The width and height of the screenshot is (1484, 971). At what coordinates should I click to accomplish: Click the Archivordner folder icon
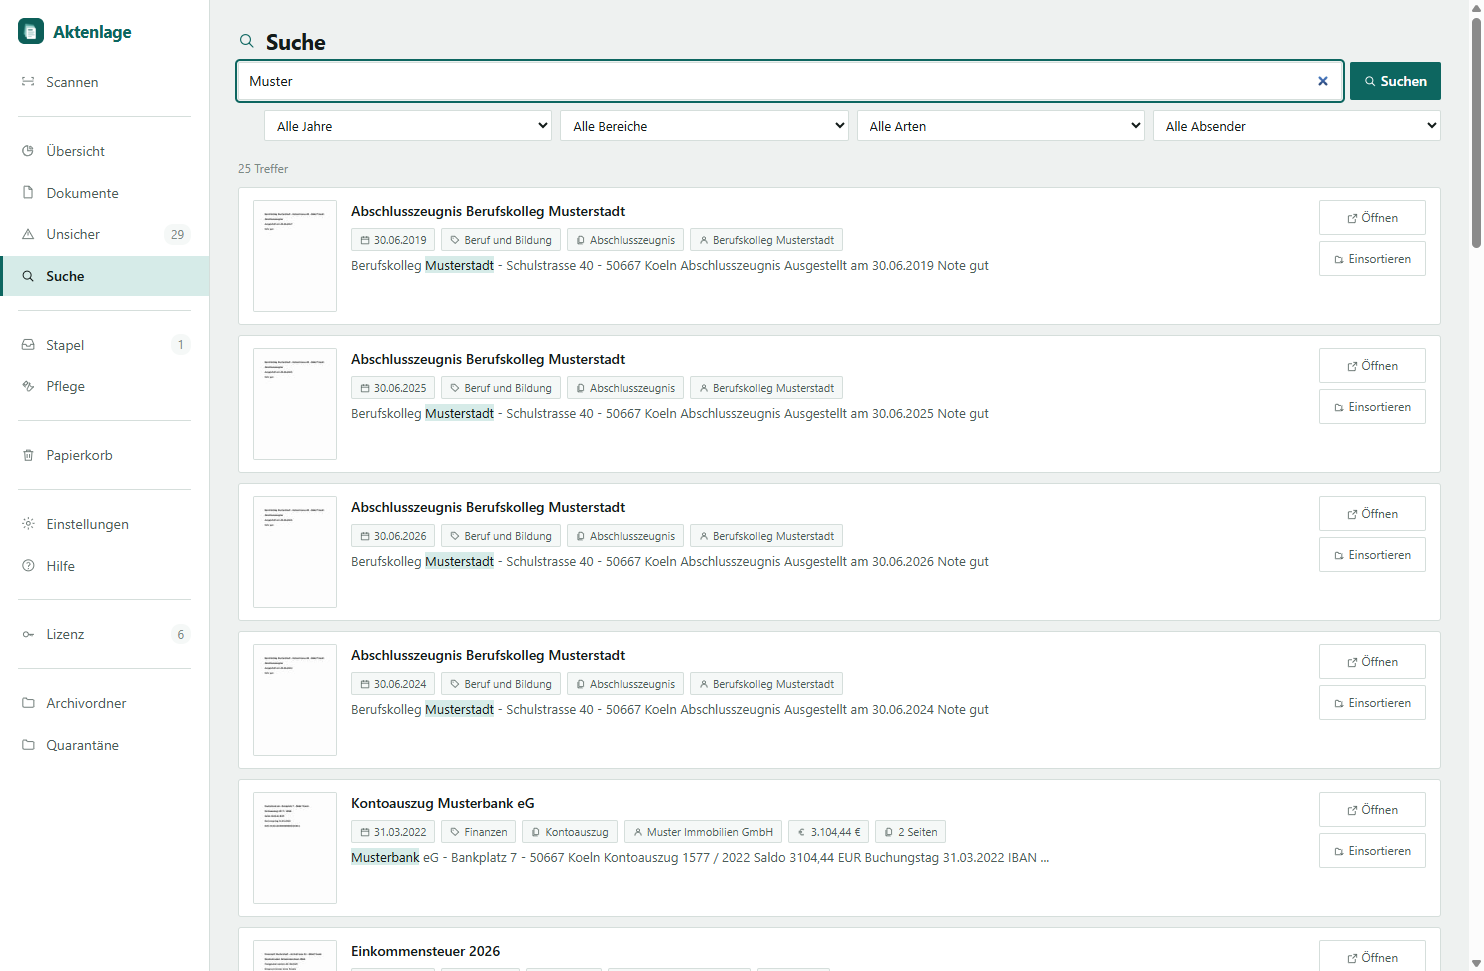click(28, 703)
